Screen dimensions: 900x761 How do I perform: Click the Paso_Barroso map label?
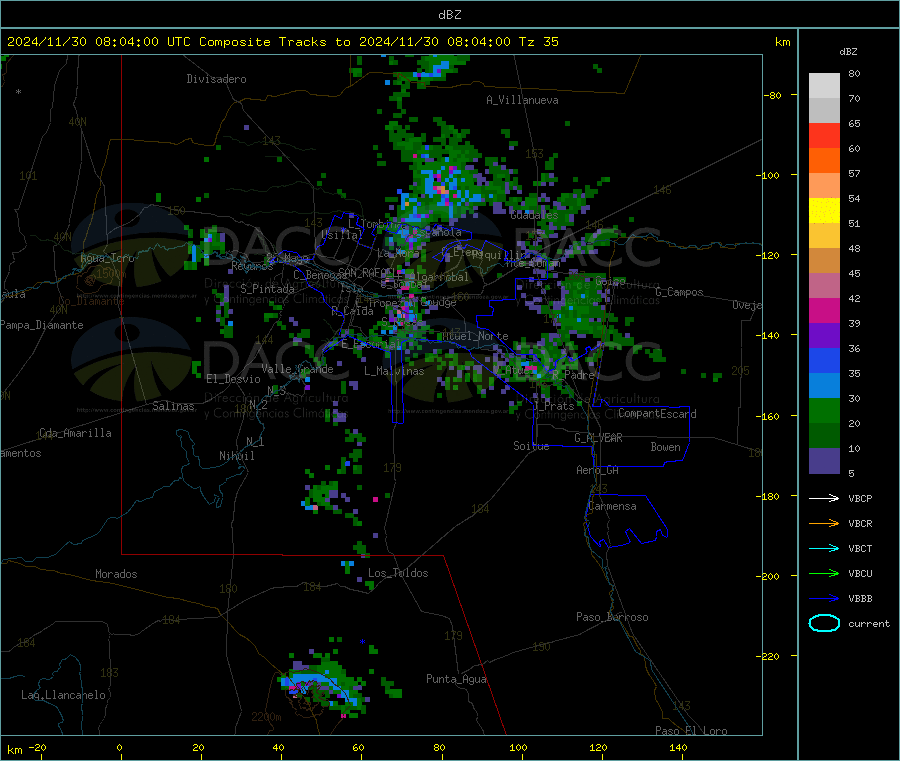tap(612, 617)
